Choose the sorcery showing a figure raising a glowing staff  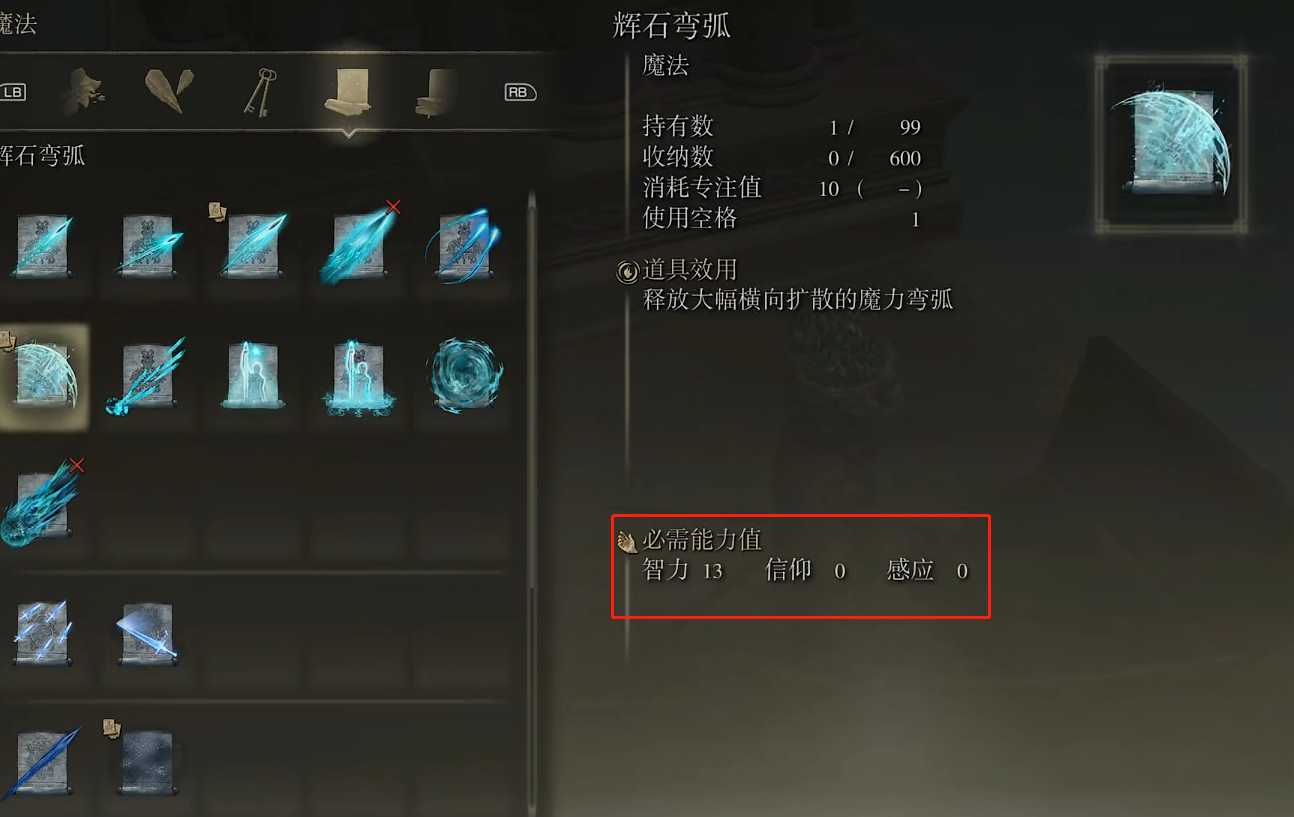click(252, 375)
